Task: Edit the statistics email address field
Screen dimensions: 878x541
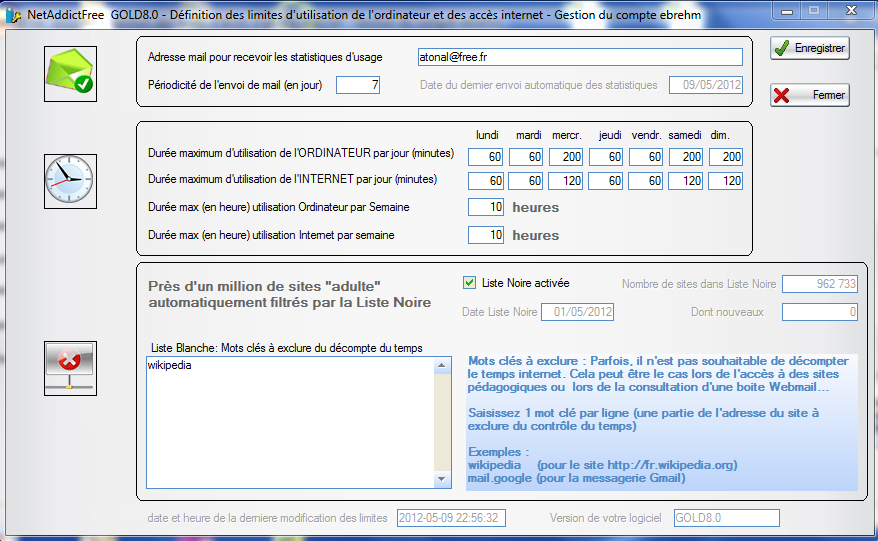Action: pyautogui.click(x=579, y=57)
